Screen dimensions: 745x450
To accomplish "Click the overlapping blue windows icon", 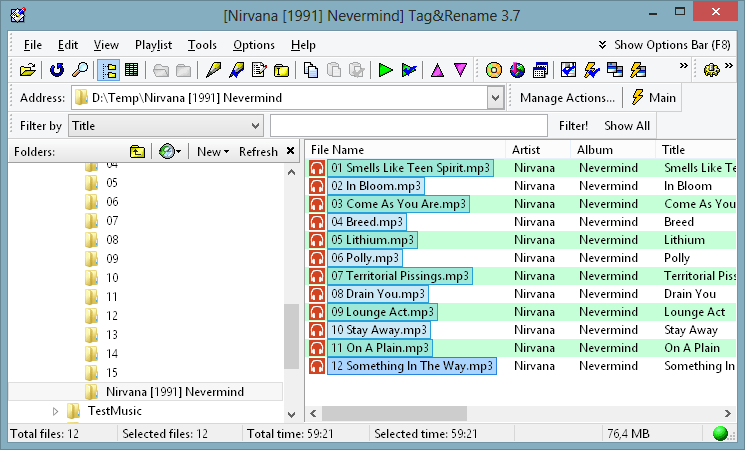I will tap(615, 70).
